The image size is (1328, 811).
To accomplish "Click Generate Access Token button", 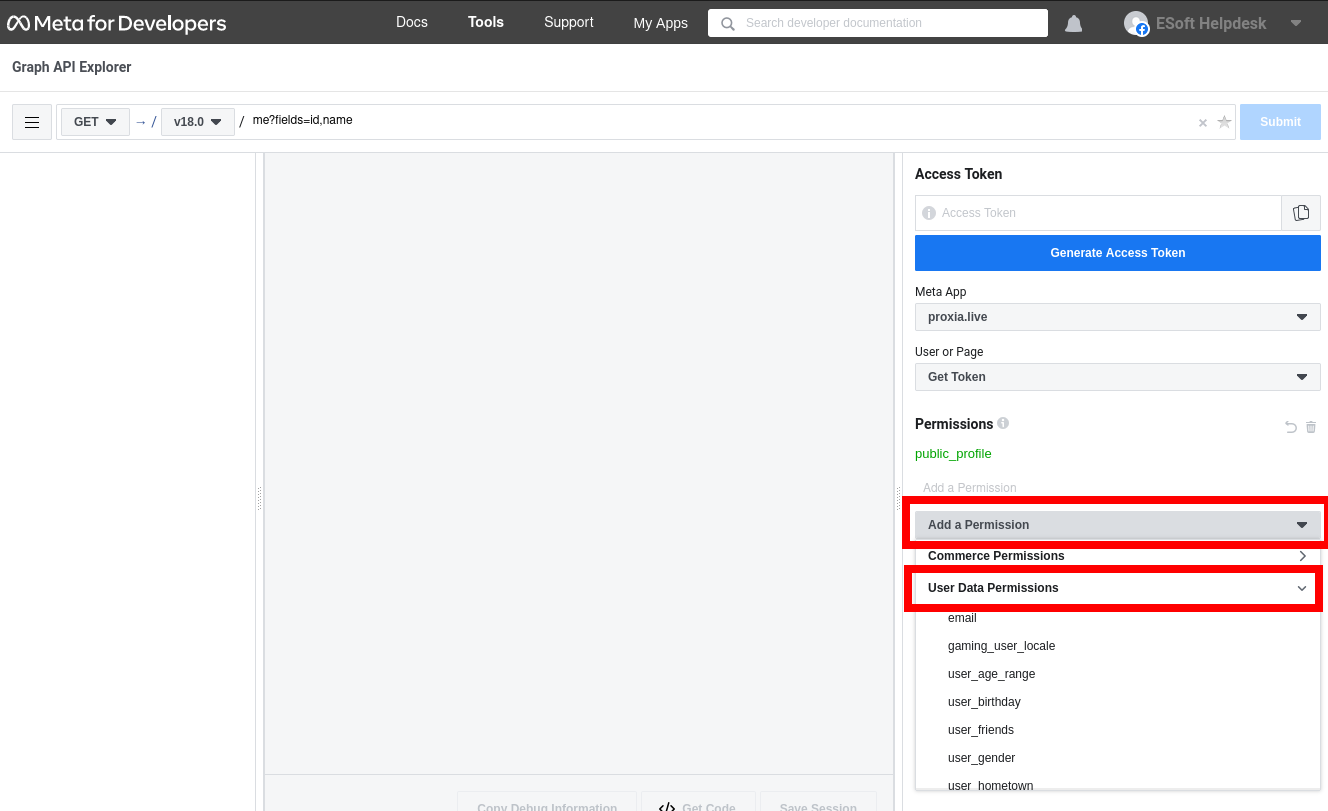I will coord(1117,253).
